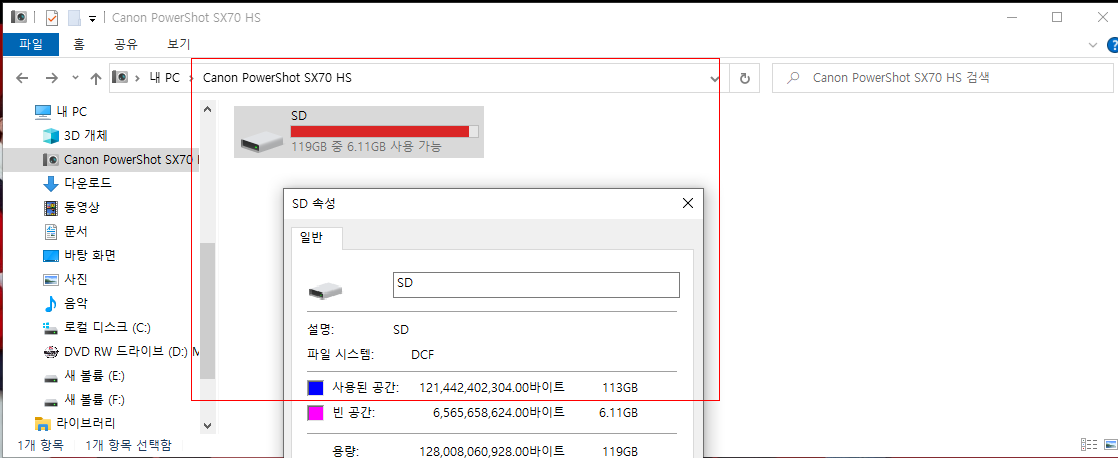
Task: Click Canon PowerShot SX70 HS breadcrumb
Action: 277,78
